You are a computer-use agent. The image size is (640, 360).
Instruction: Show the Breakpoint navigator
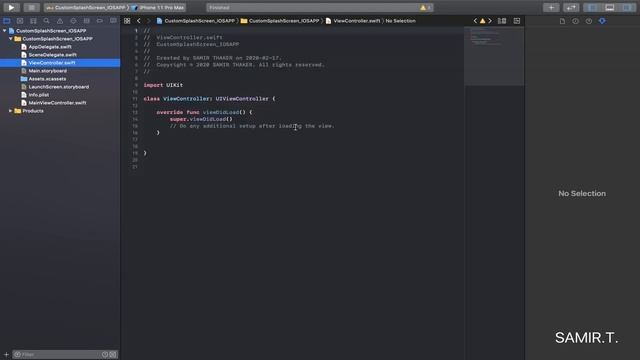pos(100,21)
